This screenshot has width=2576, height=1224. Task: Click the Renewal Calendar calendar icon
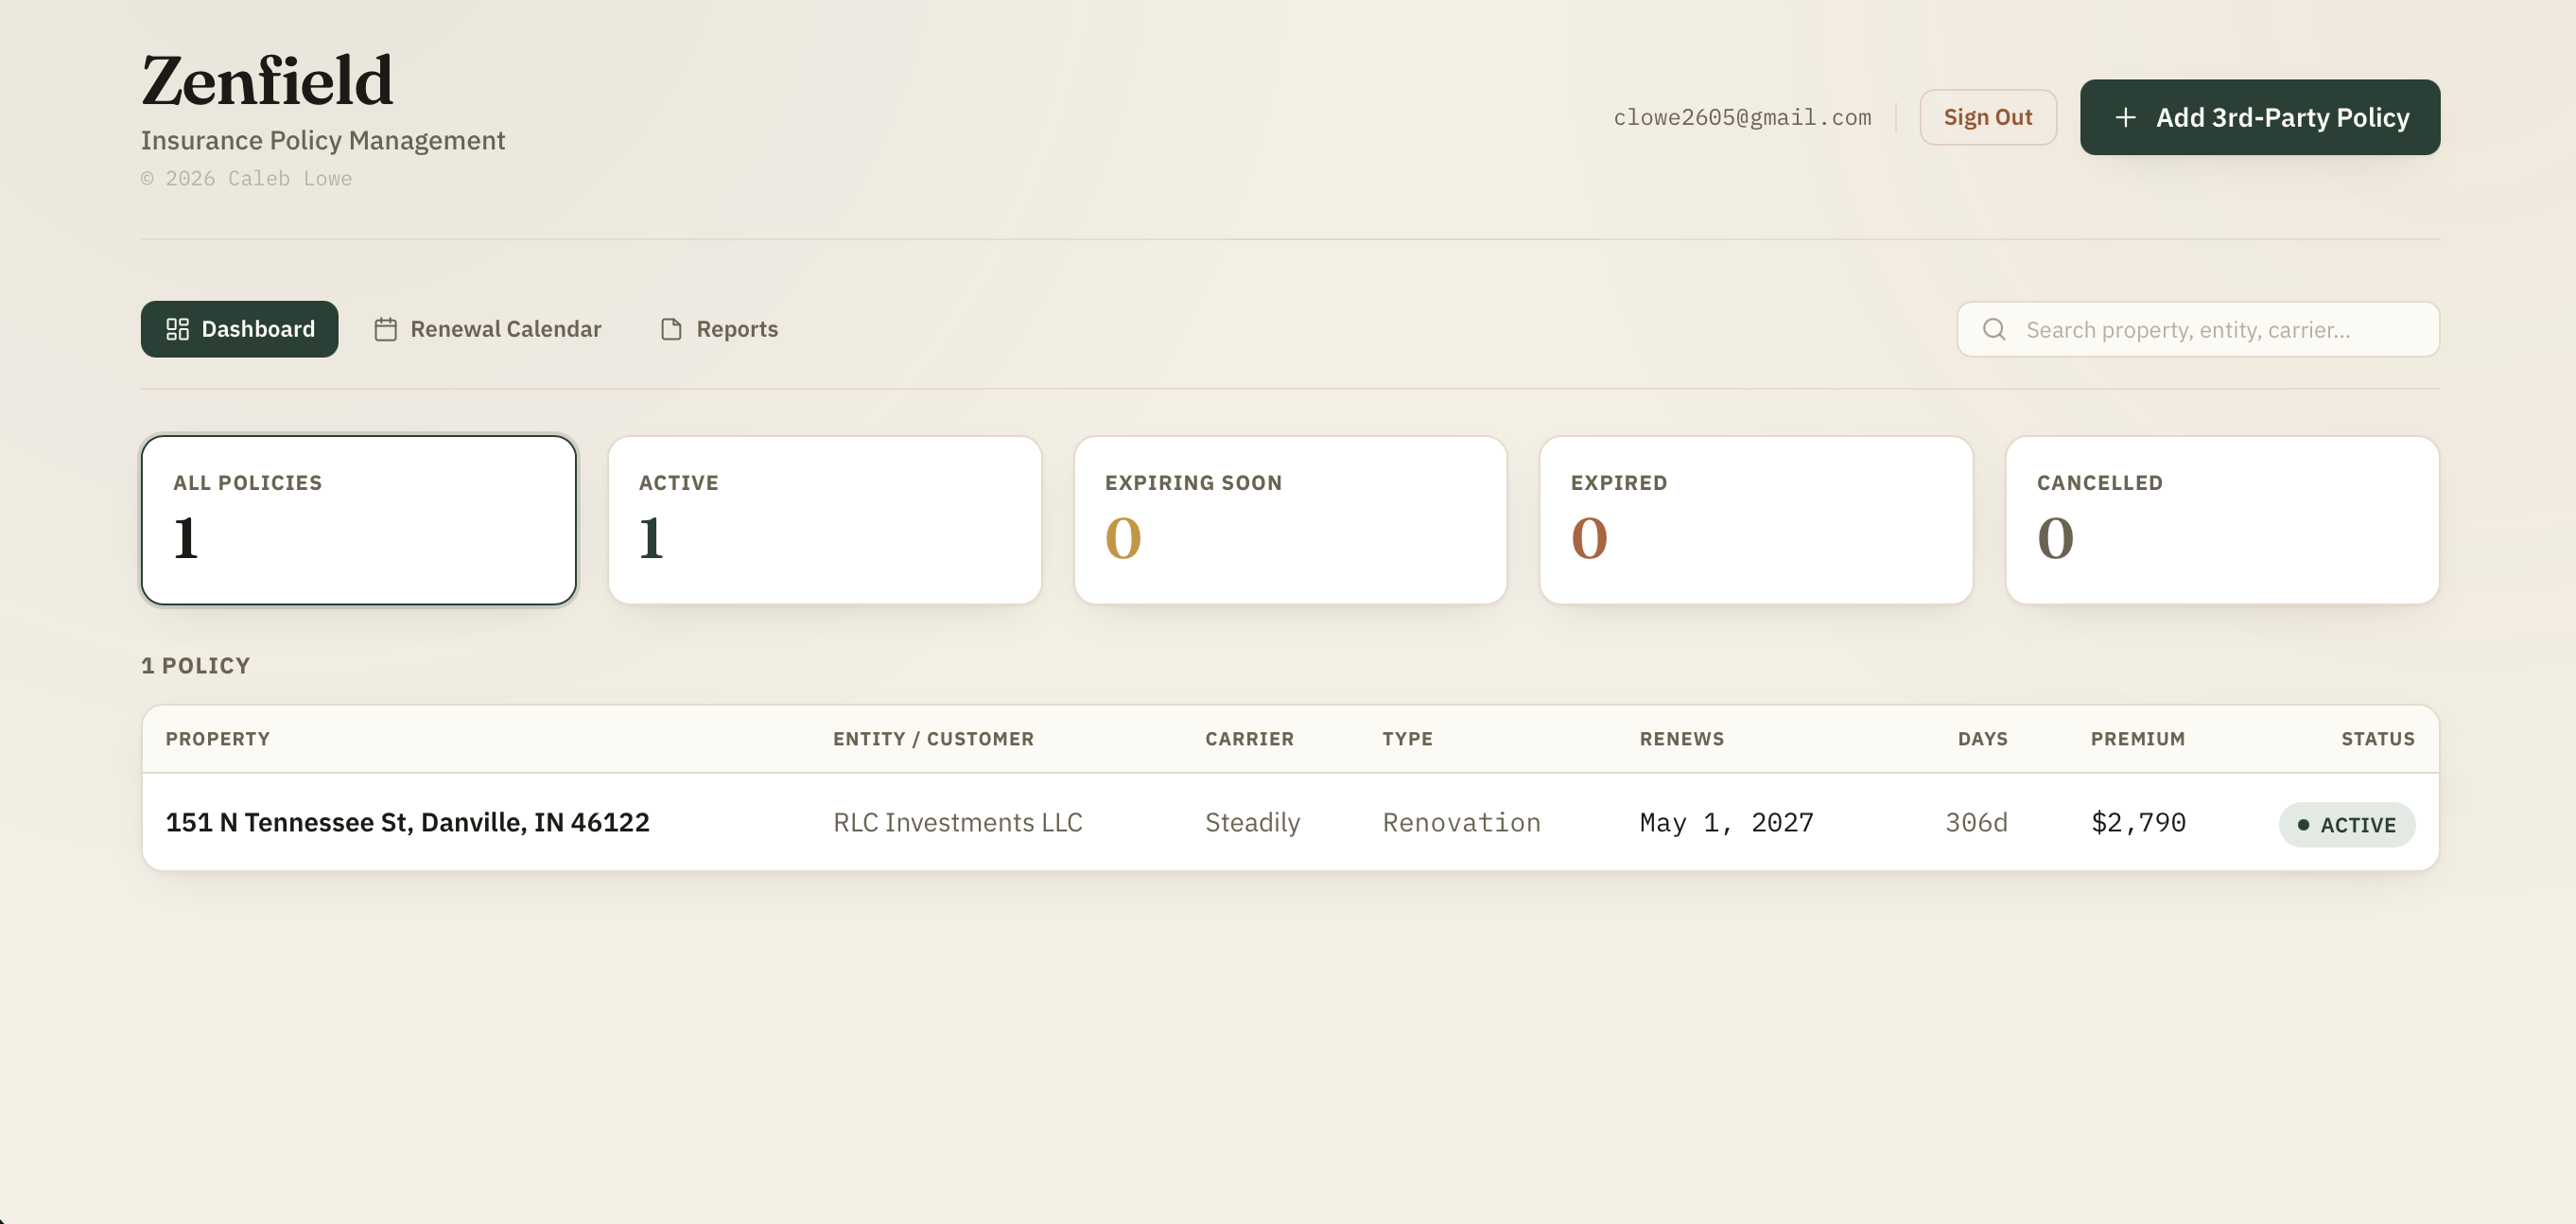pos(386,329)
